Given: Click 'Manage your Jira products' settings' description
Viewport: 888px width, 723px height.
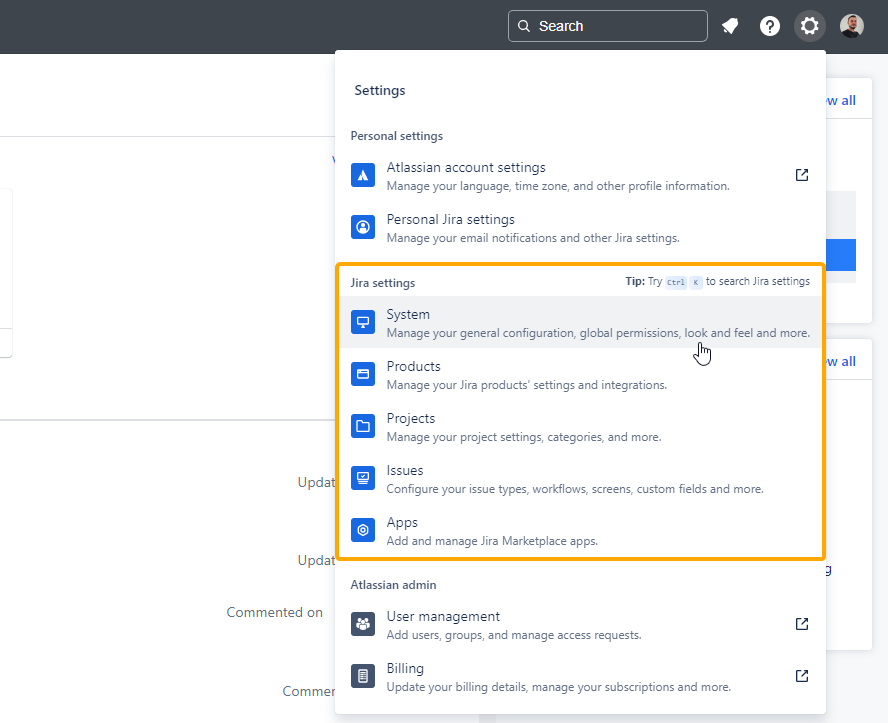Looking at the screenshot, I should [527, 385].
